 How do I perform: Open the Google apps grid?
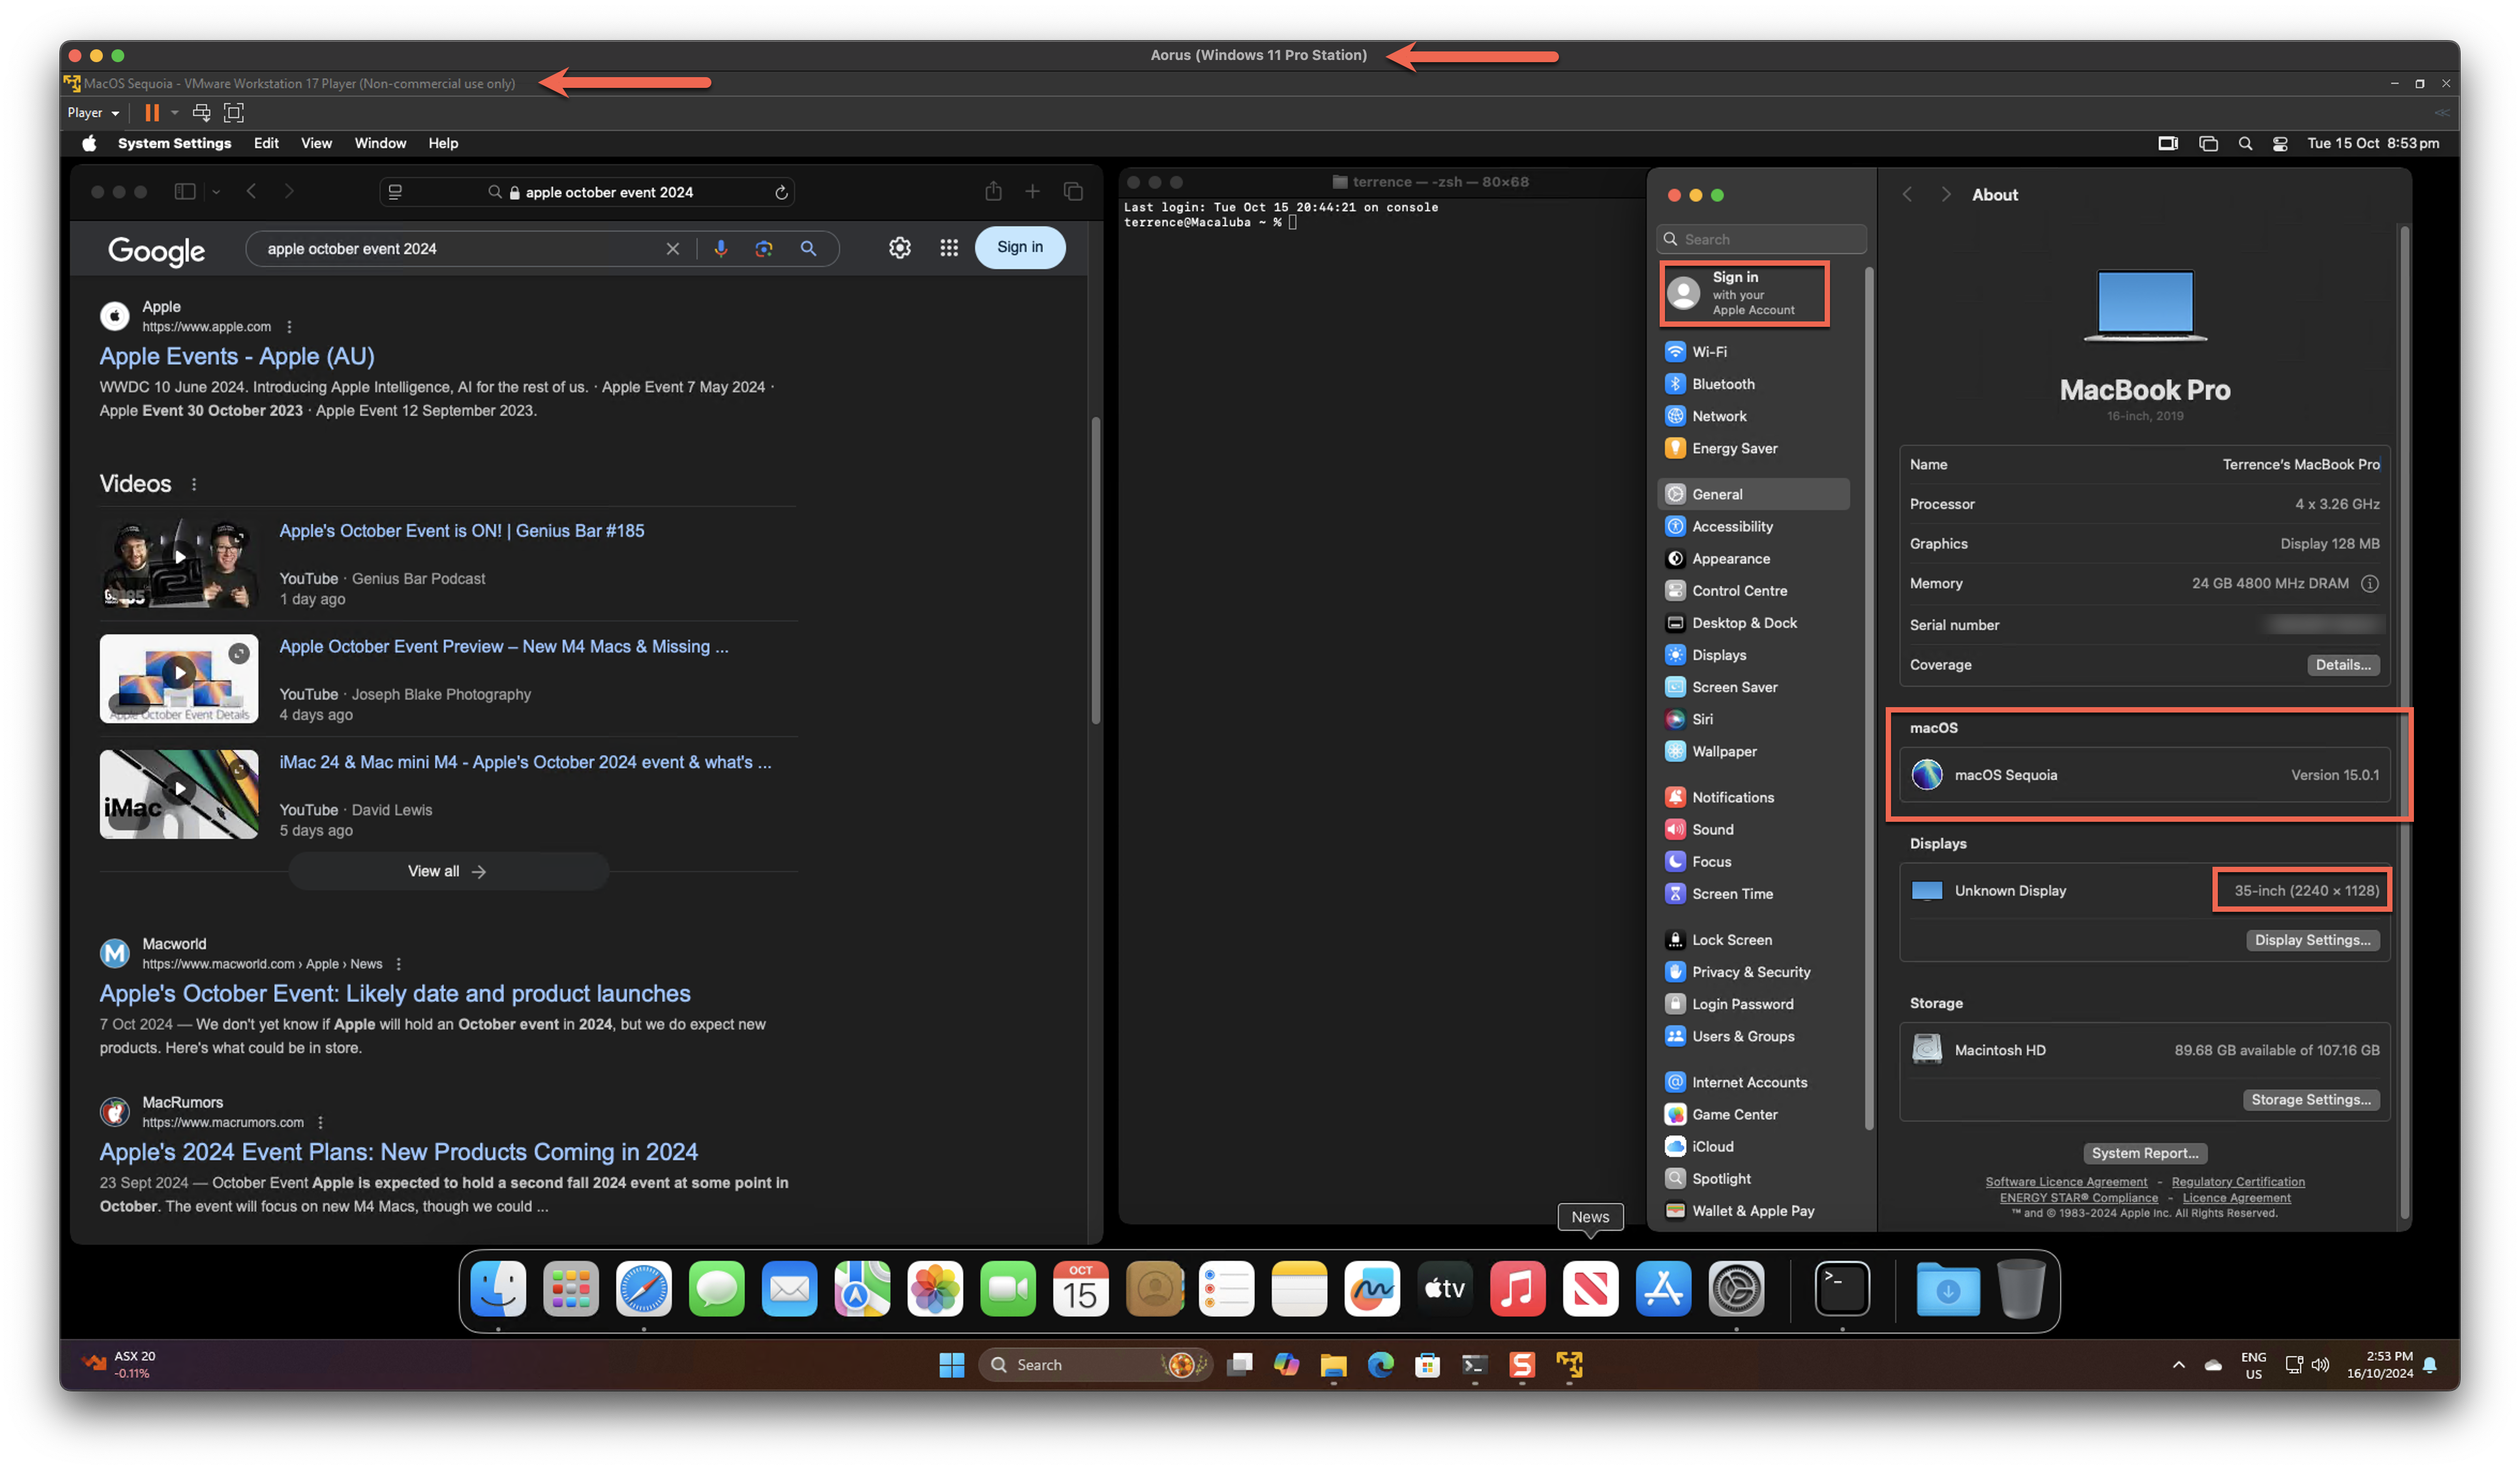[948, 247]
